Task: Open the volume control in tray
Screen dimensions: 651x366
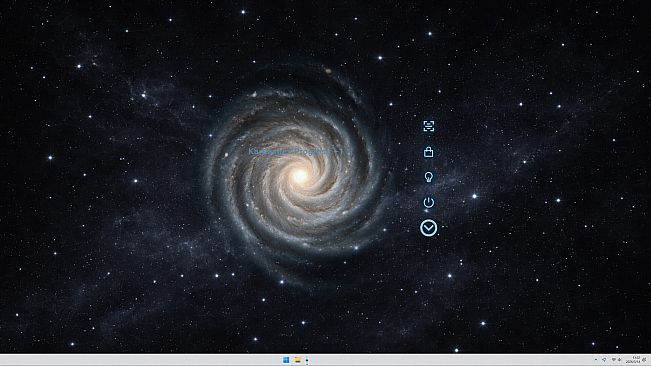Action: (619, 360)
